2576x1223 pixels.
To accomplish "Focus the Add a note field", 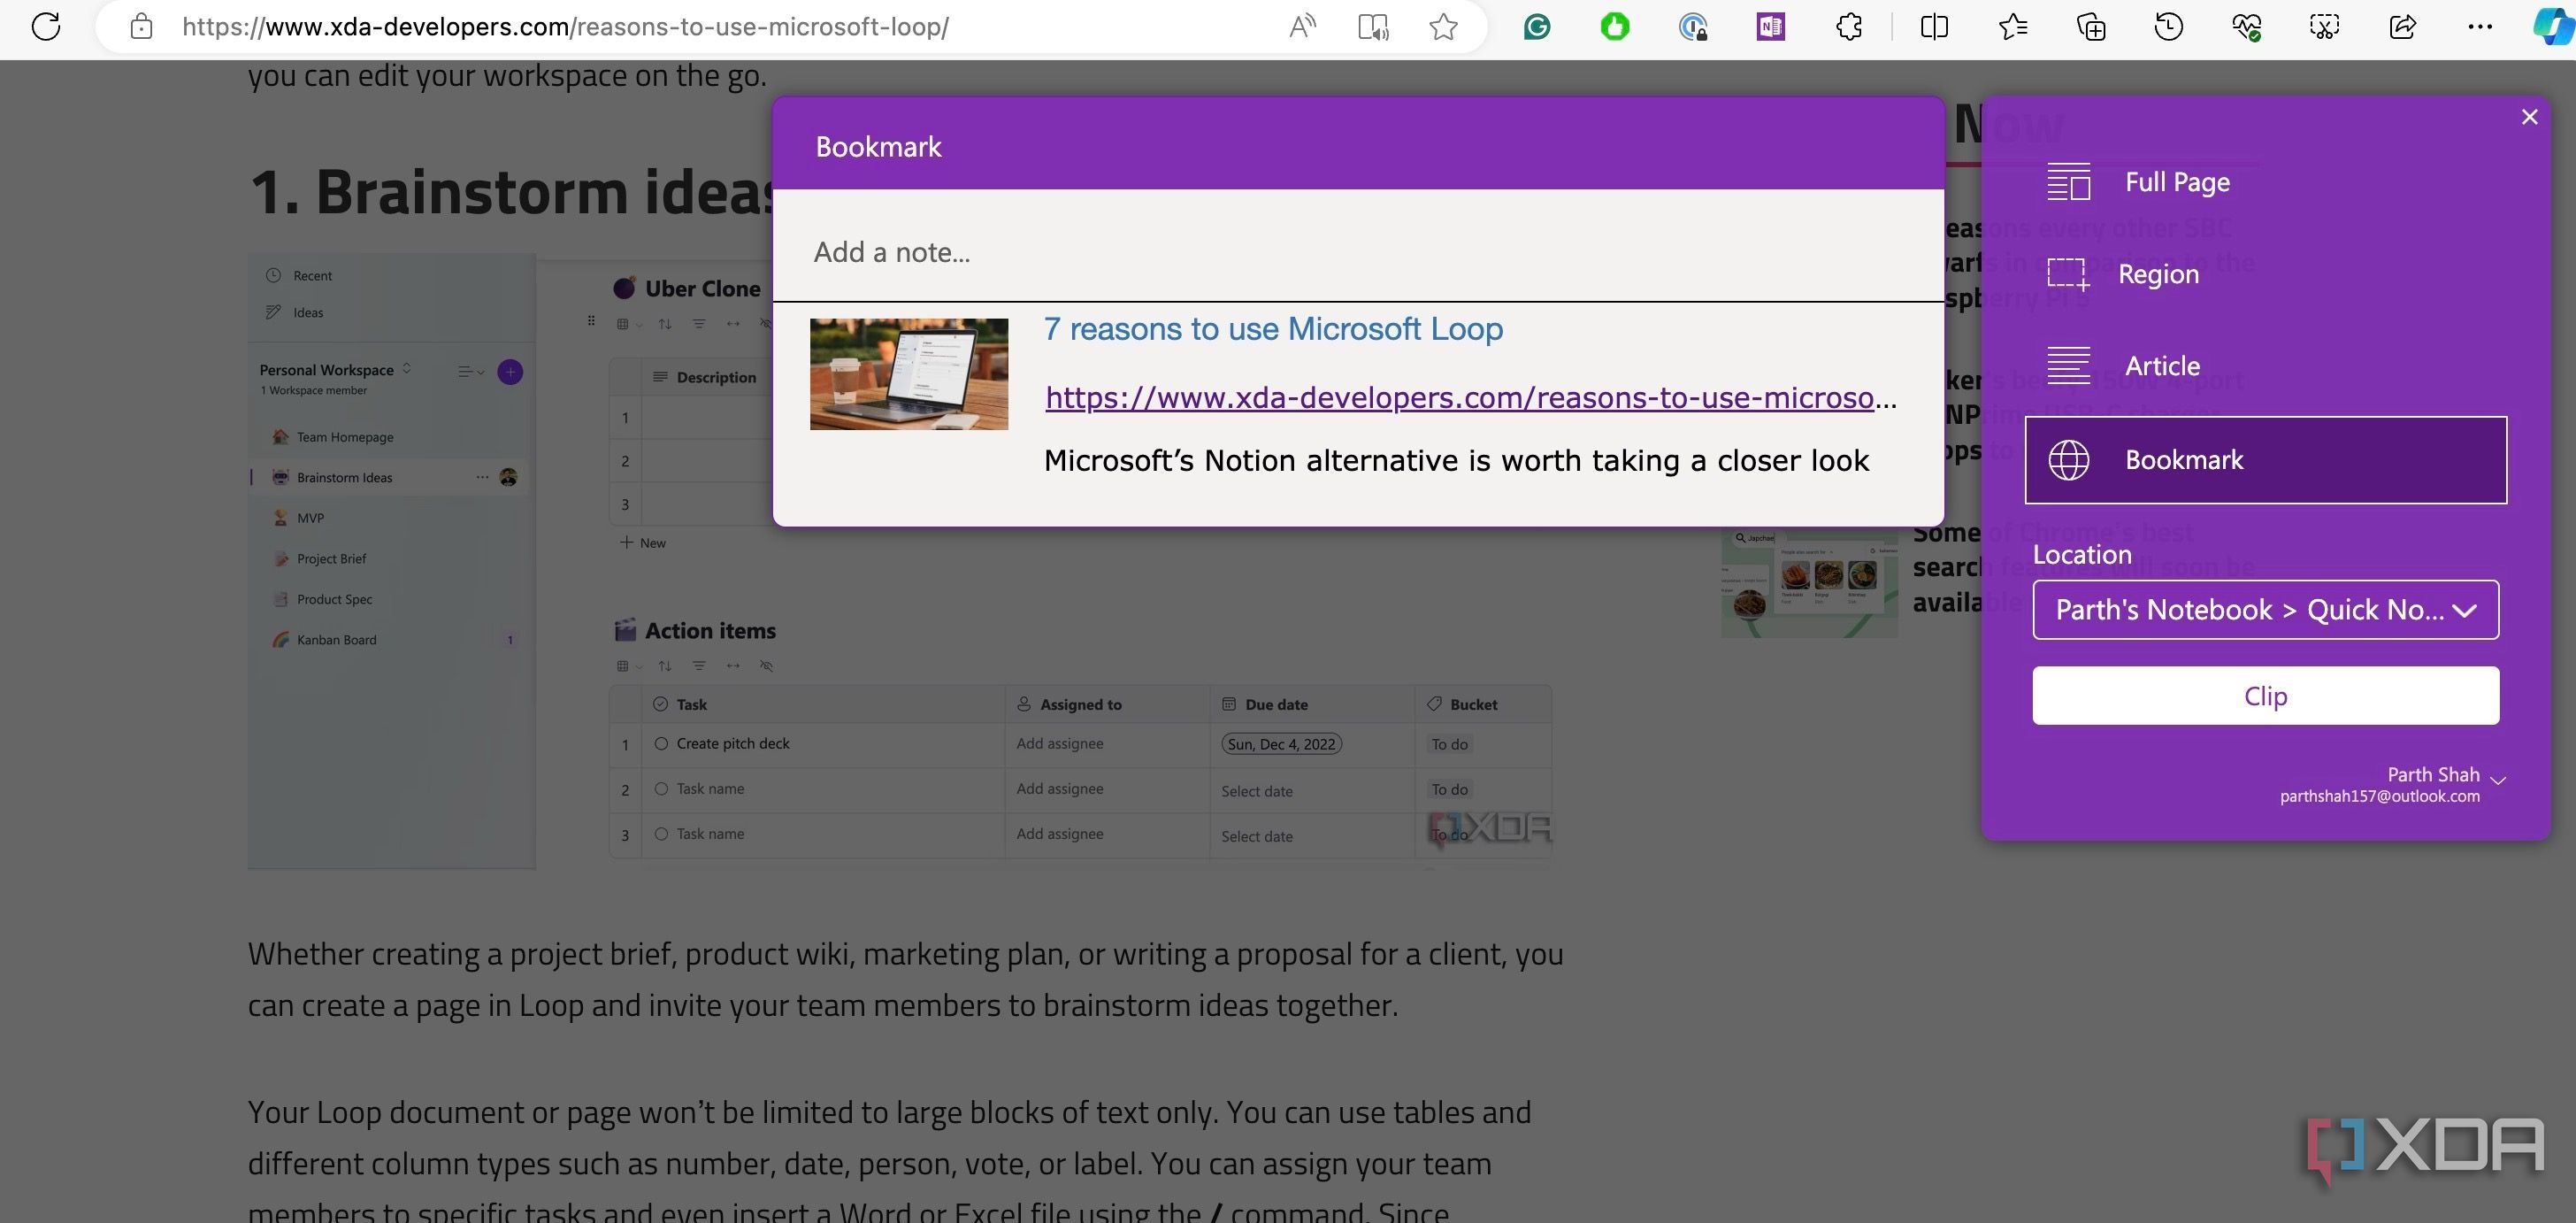I will pyautogui.click(x=1358, y=252).
